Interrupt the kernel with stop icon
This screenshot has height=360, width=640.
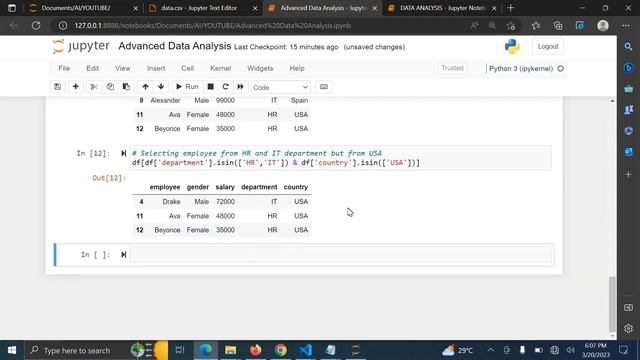pyautogui.click(x=211, y=87)
